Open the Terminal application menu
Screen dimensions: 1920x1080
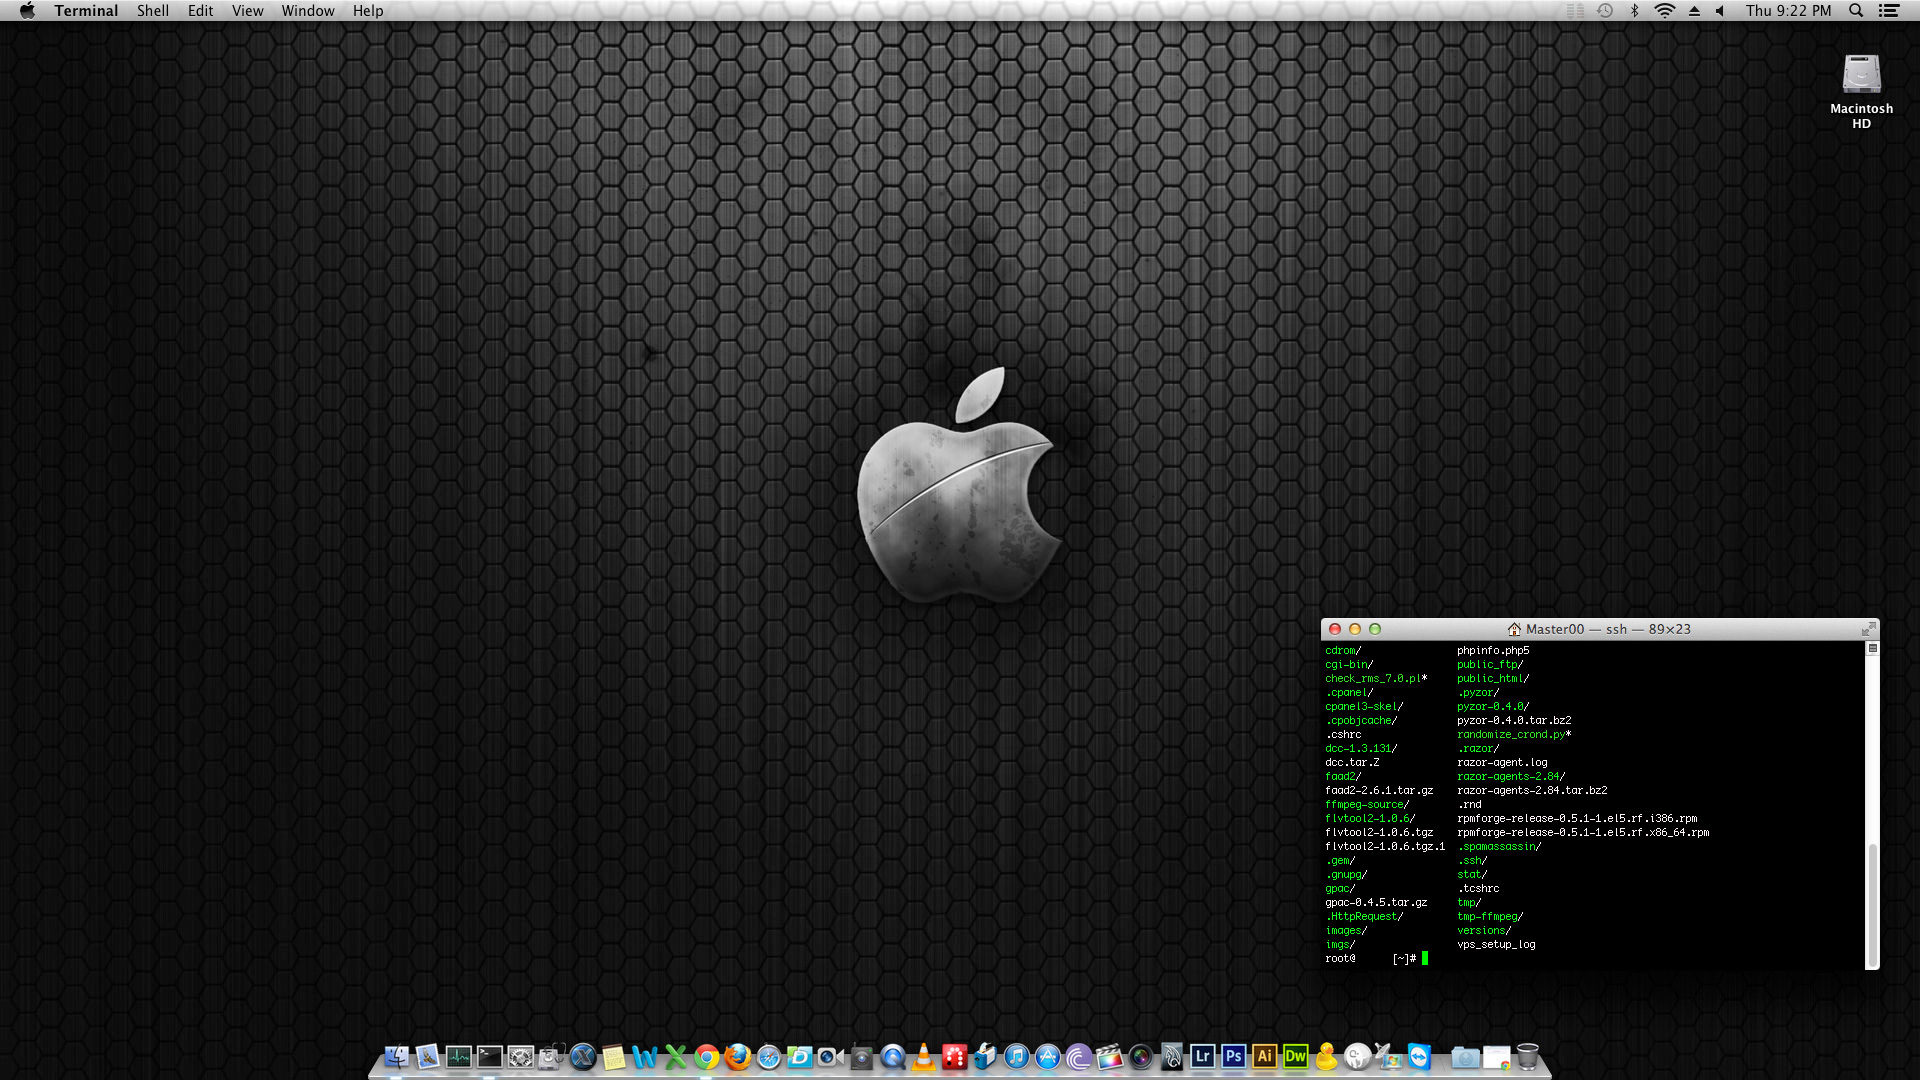pos(86,10)
